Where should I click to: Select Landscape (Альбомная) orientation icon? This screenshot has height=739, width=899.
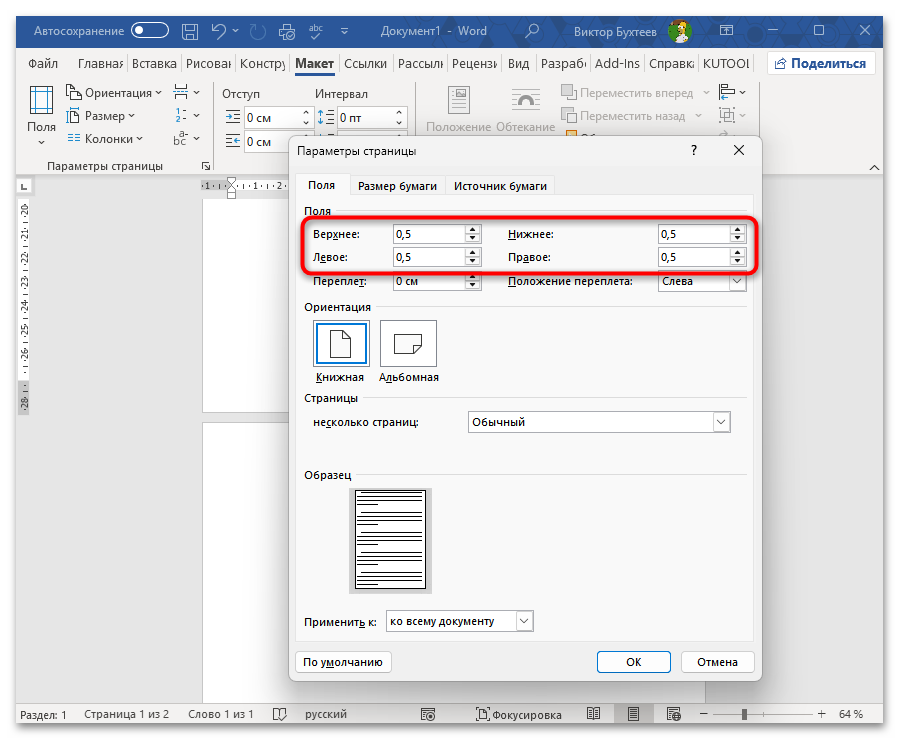pos(408,345)
